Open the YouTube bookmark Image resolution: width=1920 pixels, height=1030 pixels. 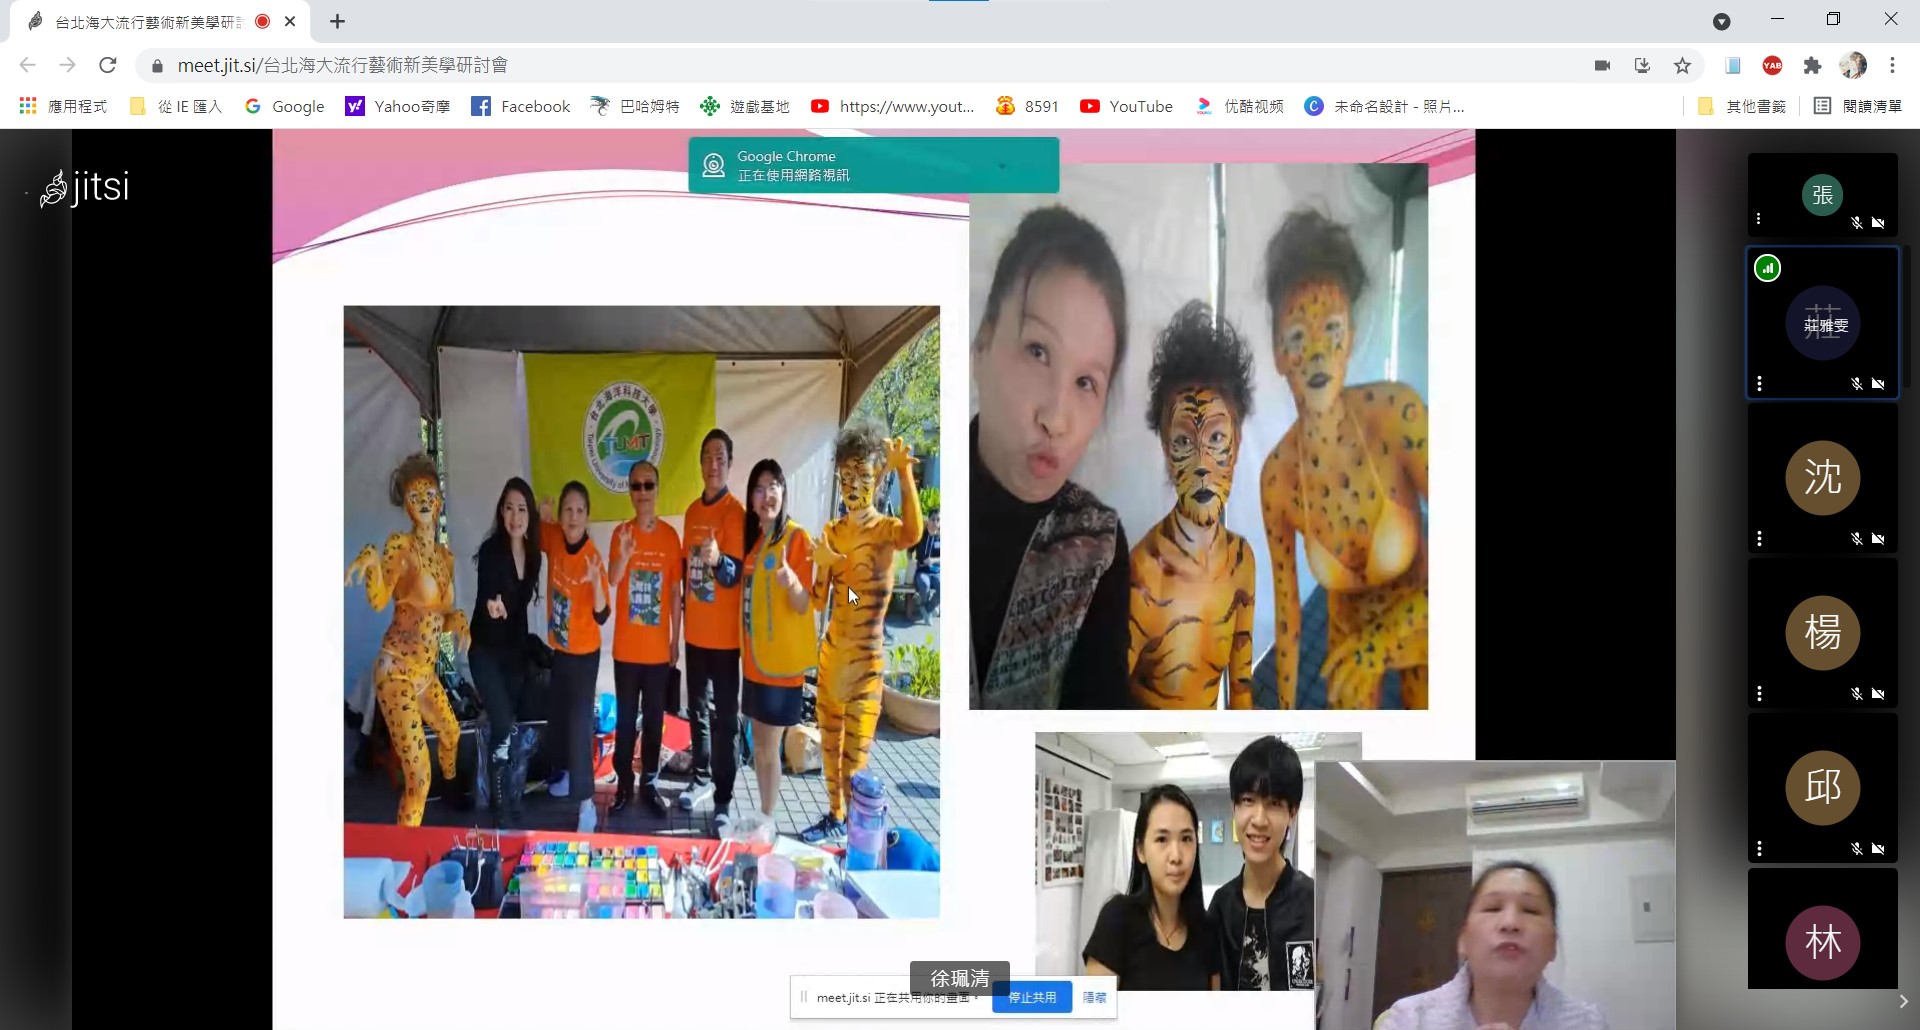pos(1127,106)
